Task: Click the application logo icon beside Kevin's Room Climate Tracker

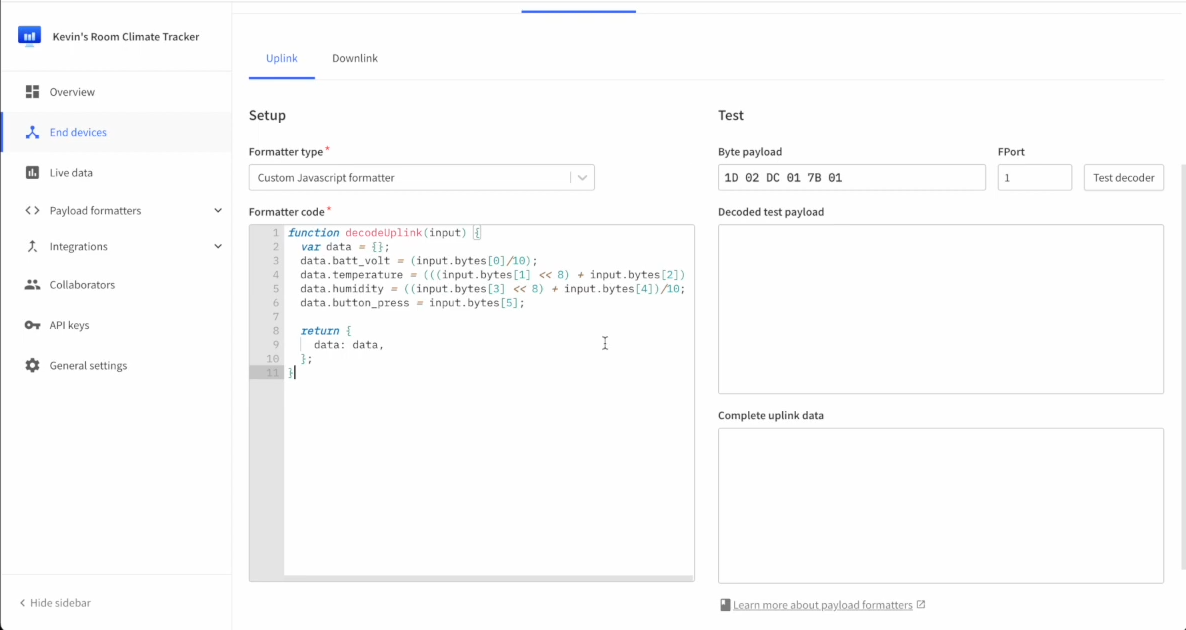Action: coord(29,36)
